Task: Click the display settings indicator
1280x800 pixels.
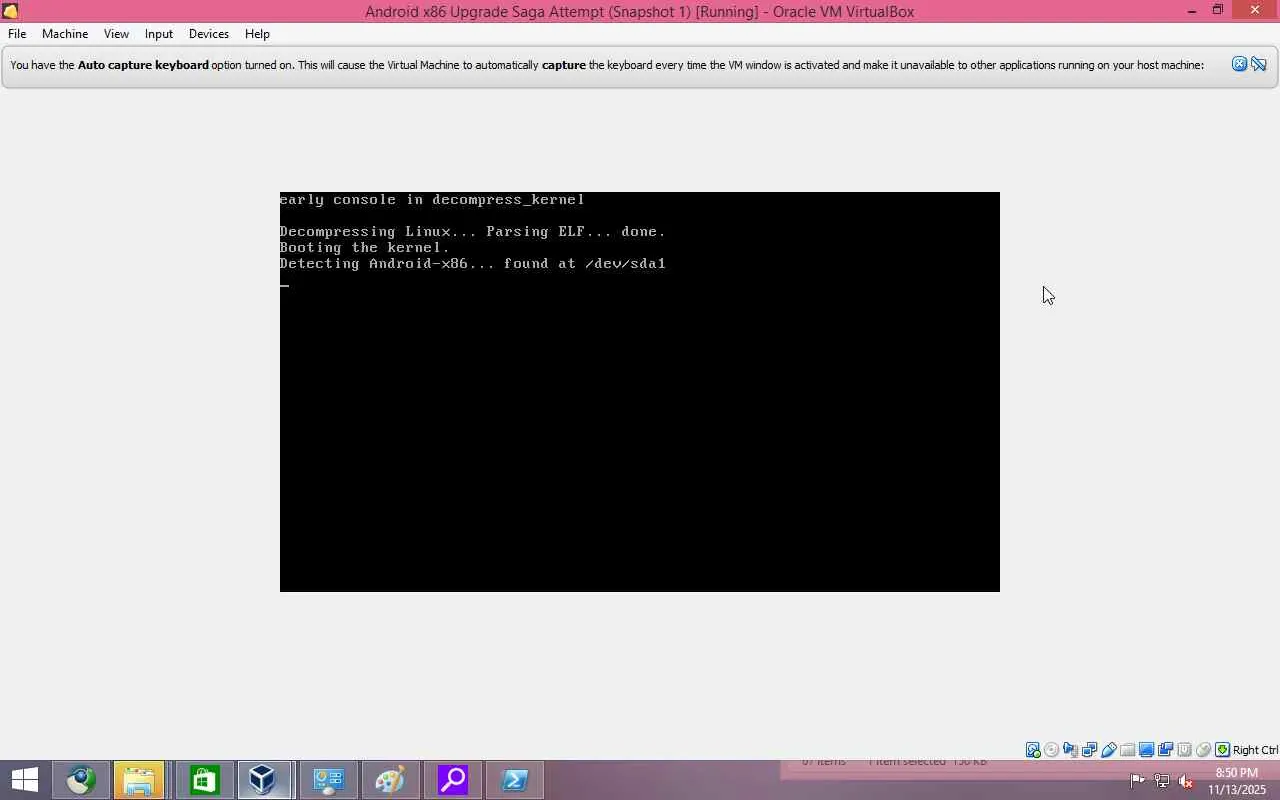Action: (1146, 750)
